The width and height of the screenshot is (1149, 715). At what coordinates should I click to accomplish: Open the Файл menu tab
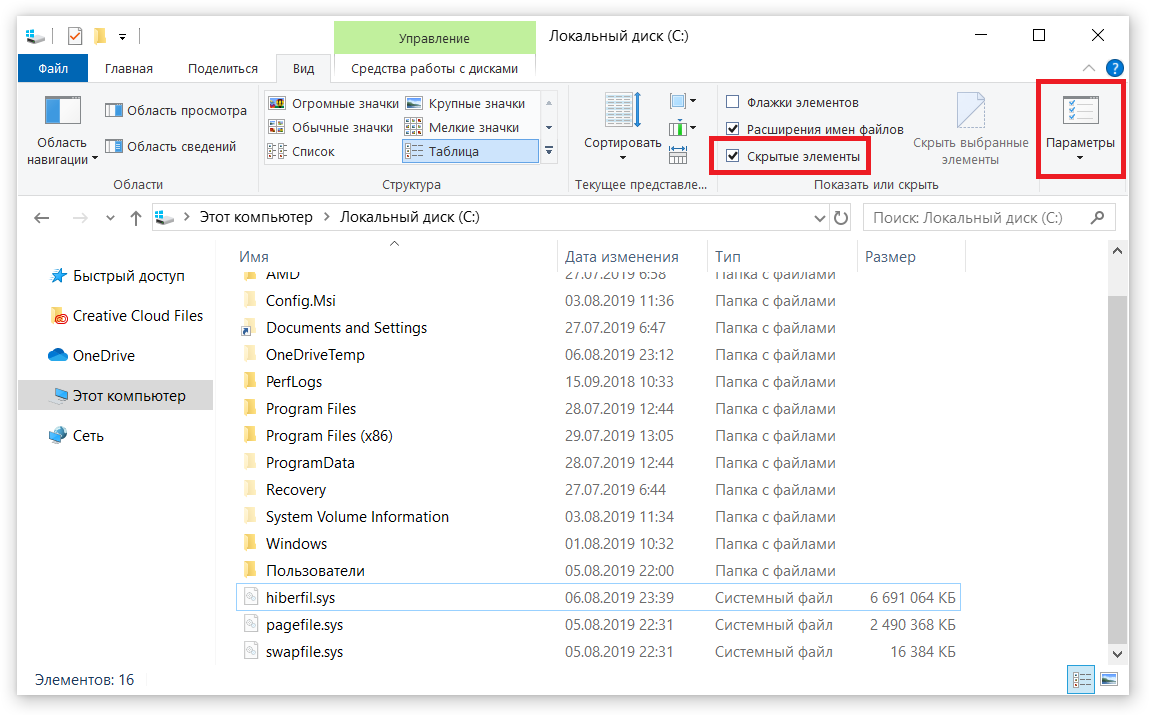tap(53, 69)
